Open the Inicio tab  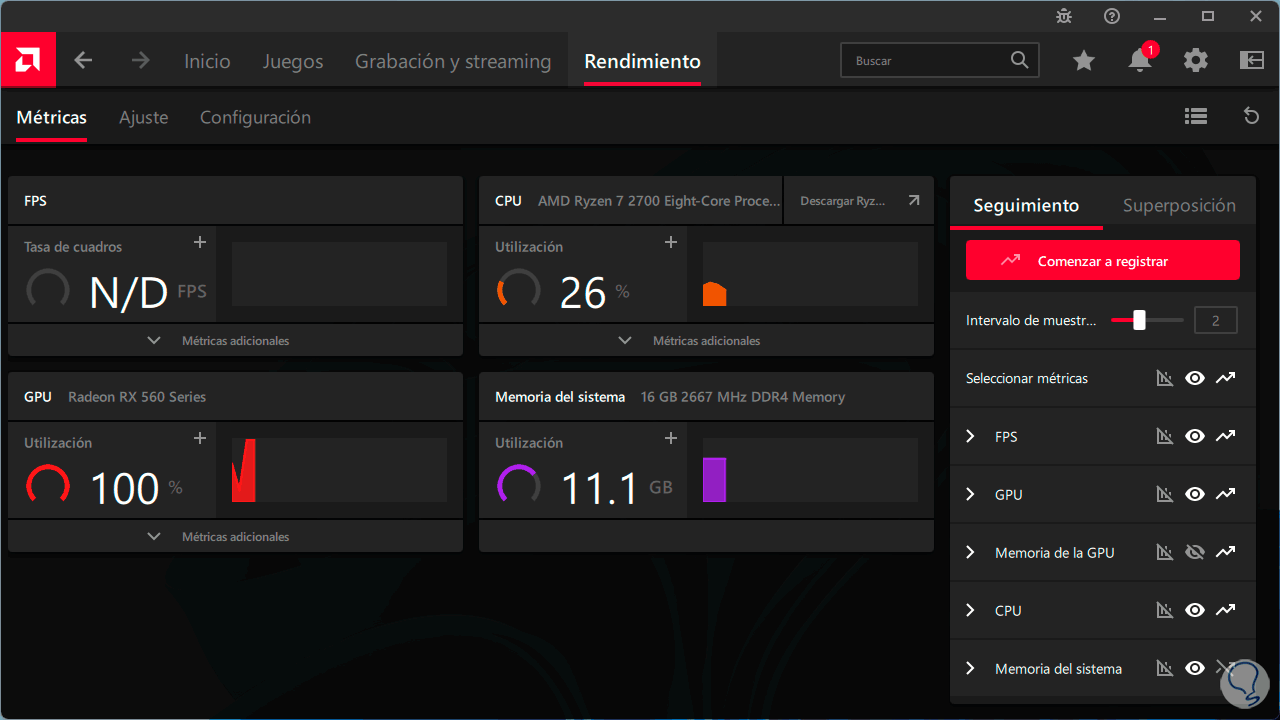207,61
